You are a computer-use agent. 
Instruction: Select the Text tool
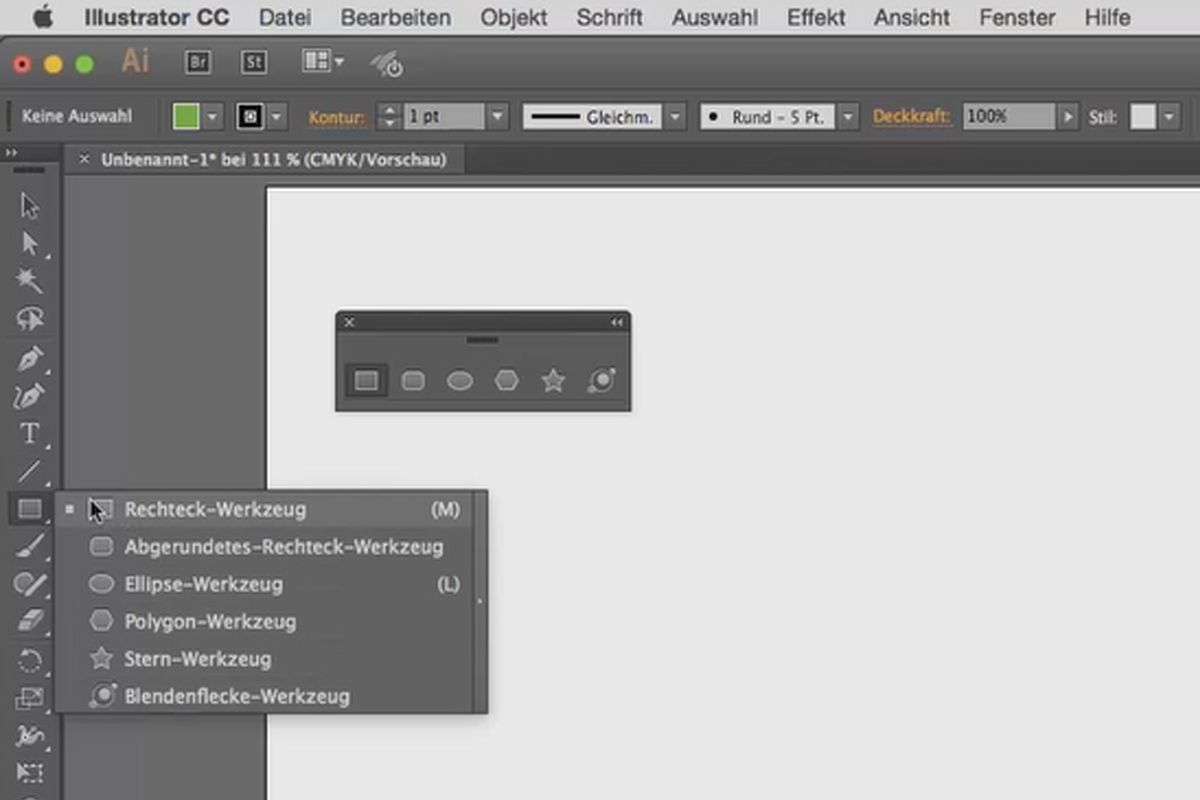pyautogui.click(x=30, y=433)
